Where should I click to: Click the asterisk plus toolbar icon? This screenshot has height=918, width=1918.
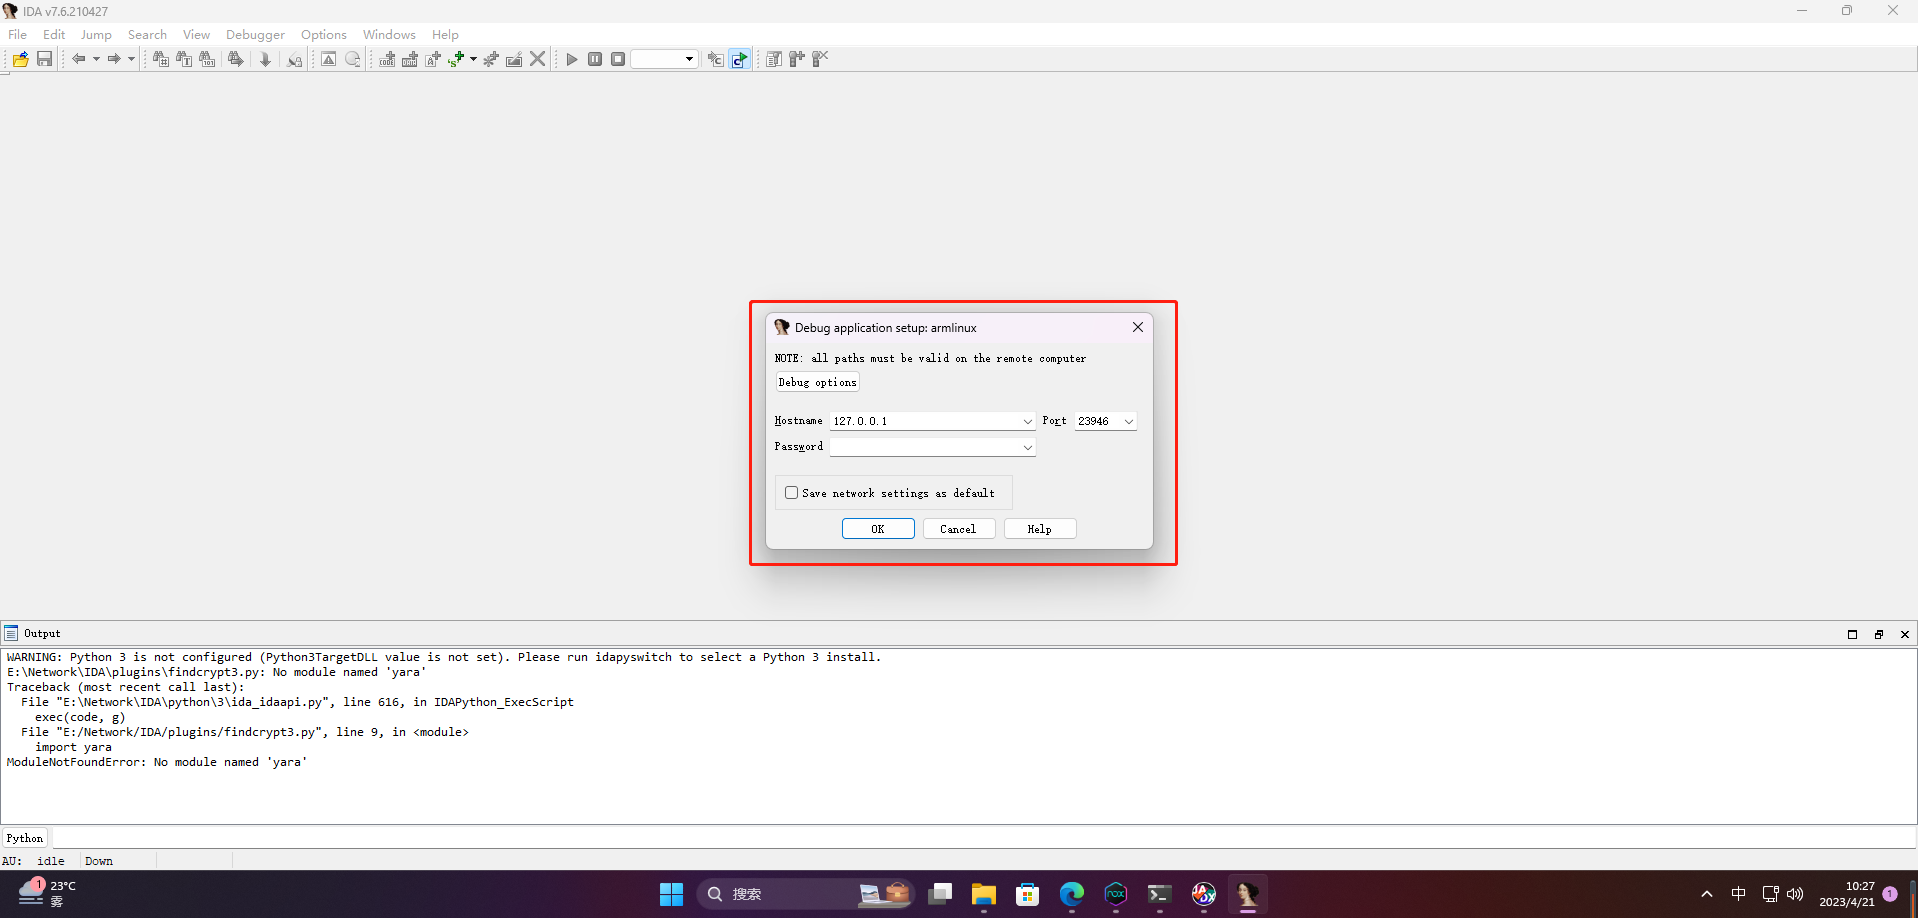click(491, 59)
